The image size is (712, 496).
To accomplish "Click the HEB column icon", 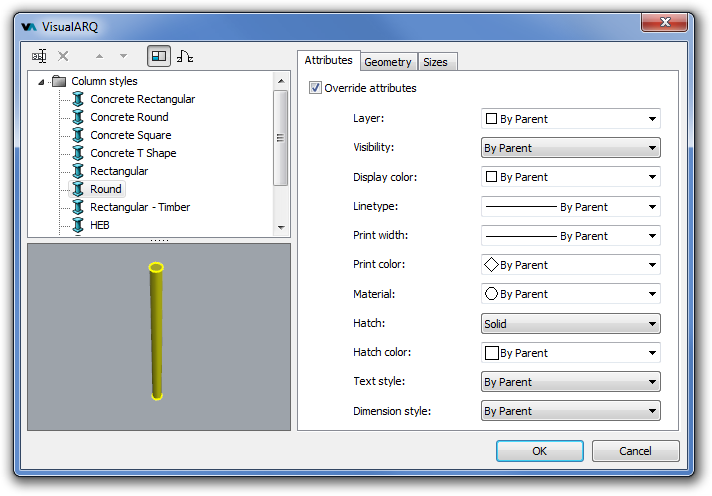I will pos(78,225).
